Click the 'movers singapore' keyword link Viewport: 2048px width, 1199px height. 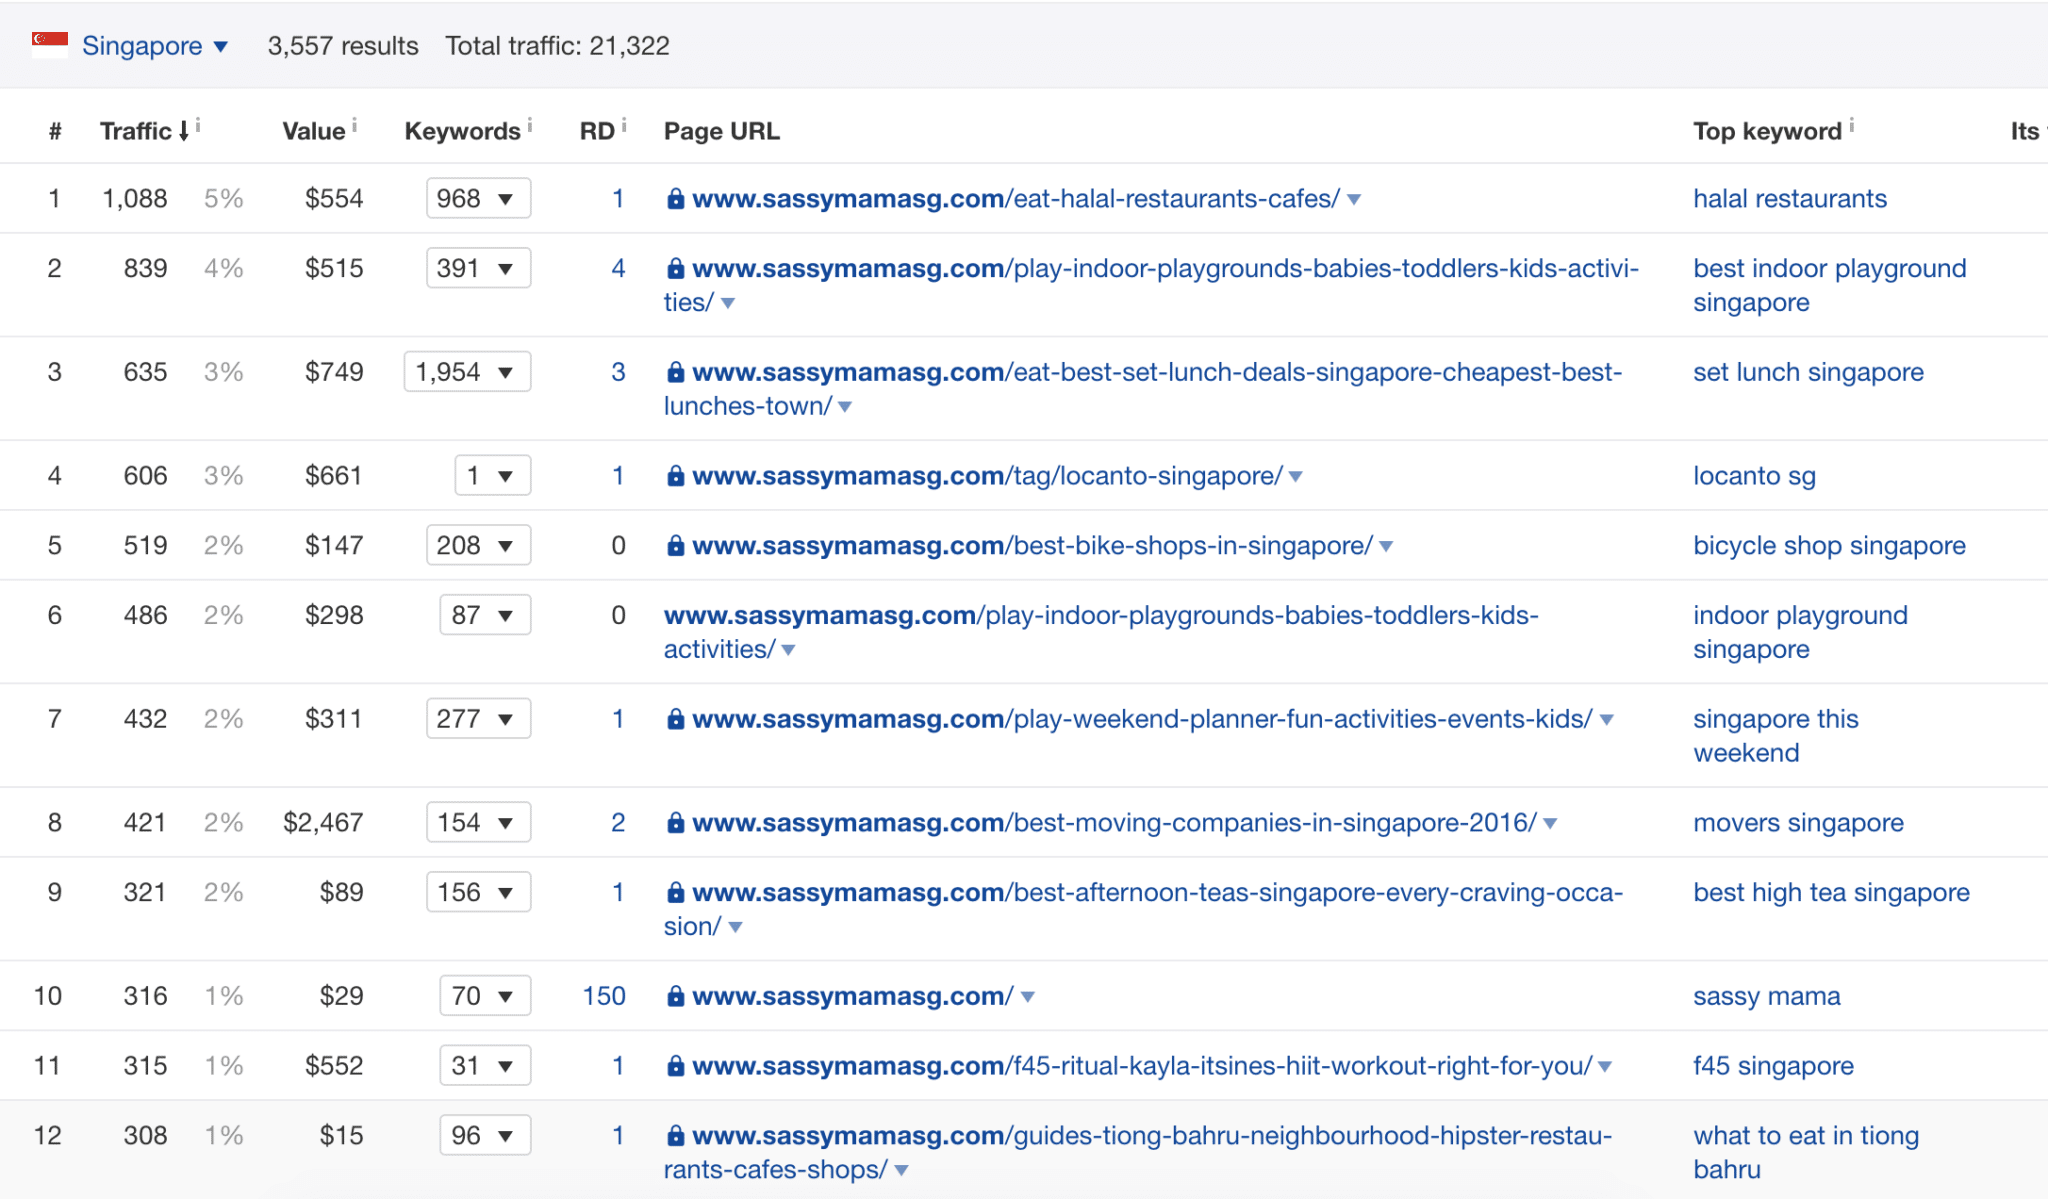tap(1798, 823)
